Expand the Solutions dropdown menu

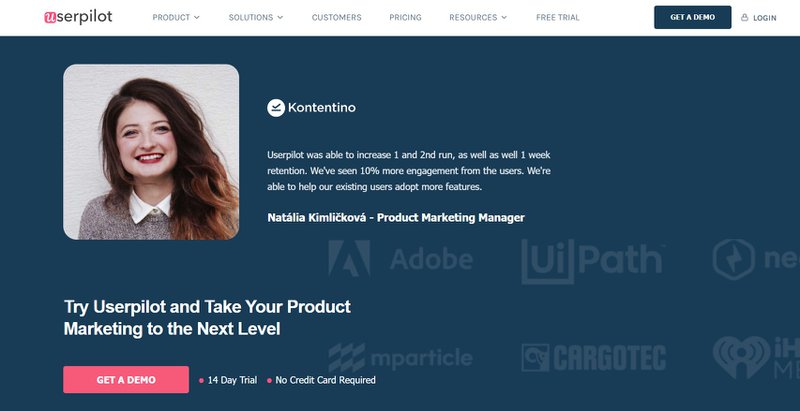[x=256, y=18]
